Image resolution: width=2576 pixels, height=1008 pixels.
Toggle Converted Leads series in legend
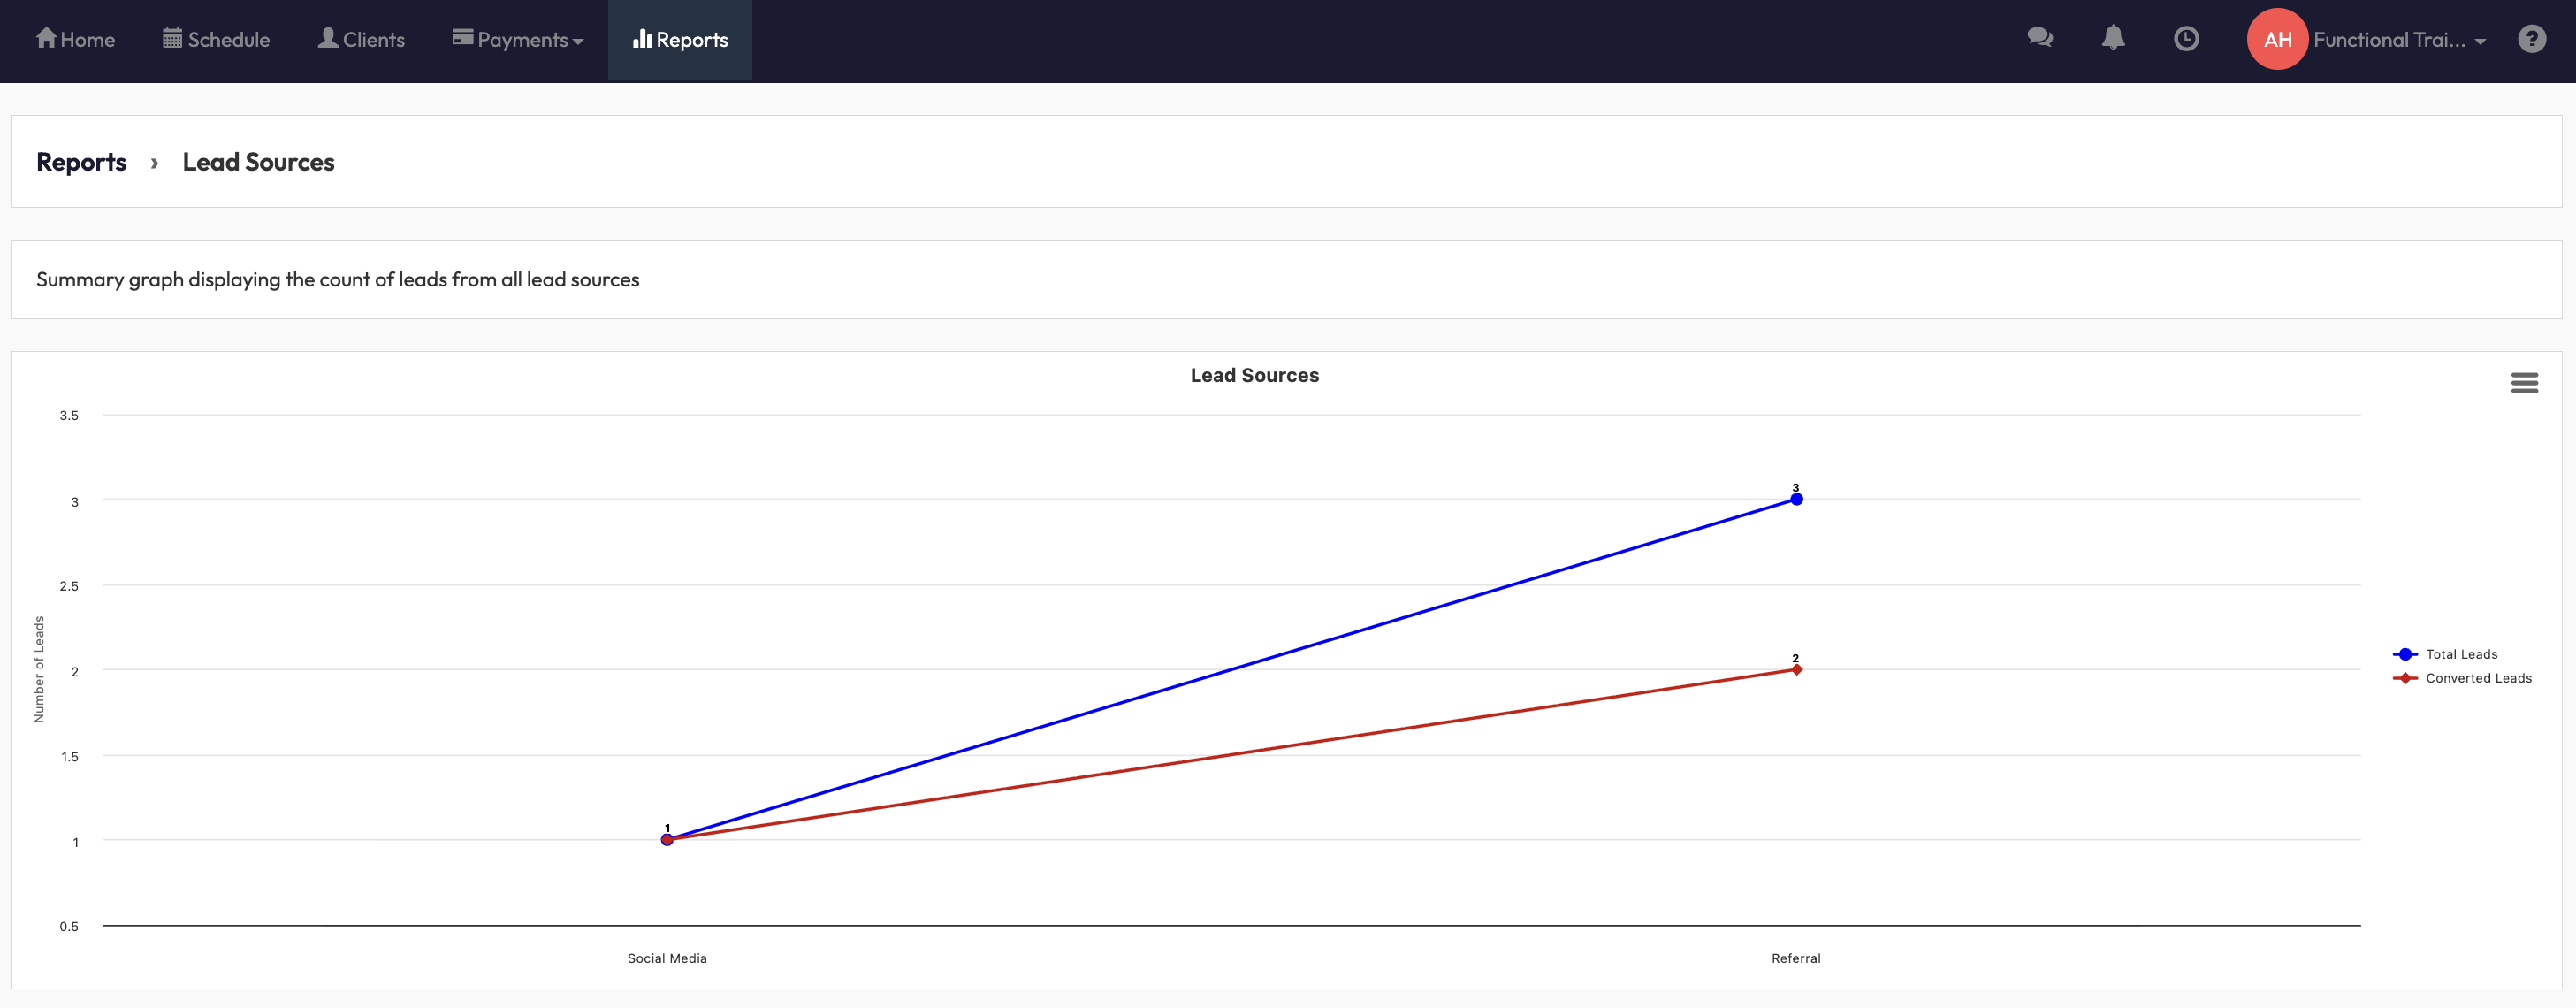2477,678
